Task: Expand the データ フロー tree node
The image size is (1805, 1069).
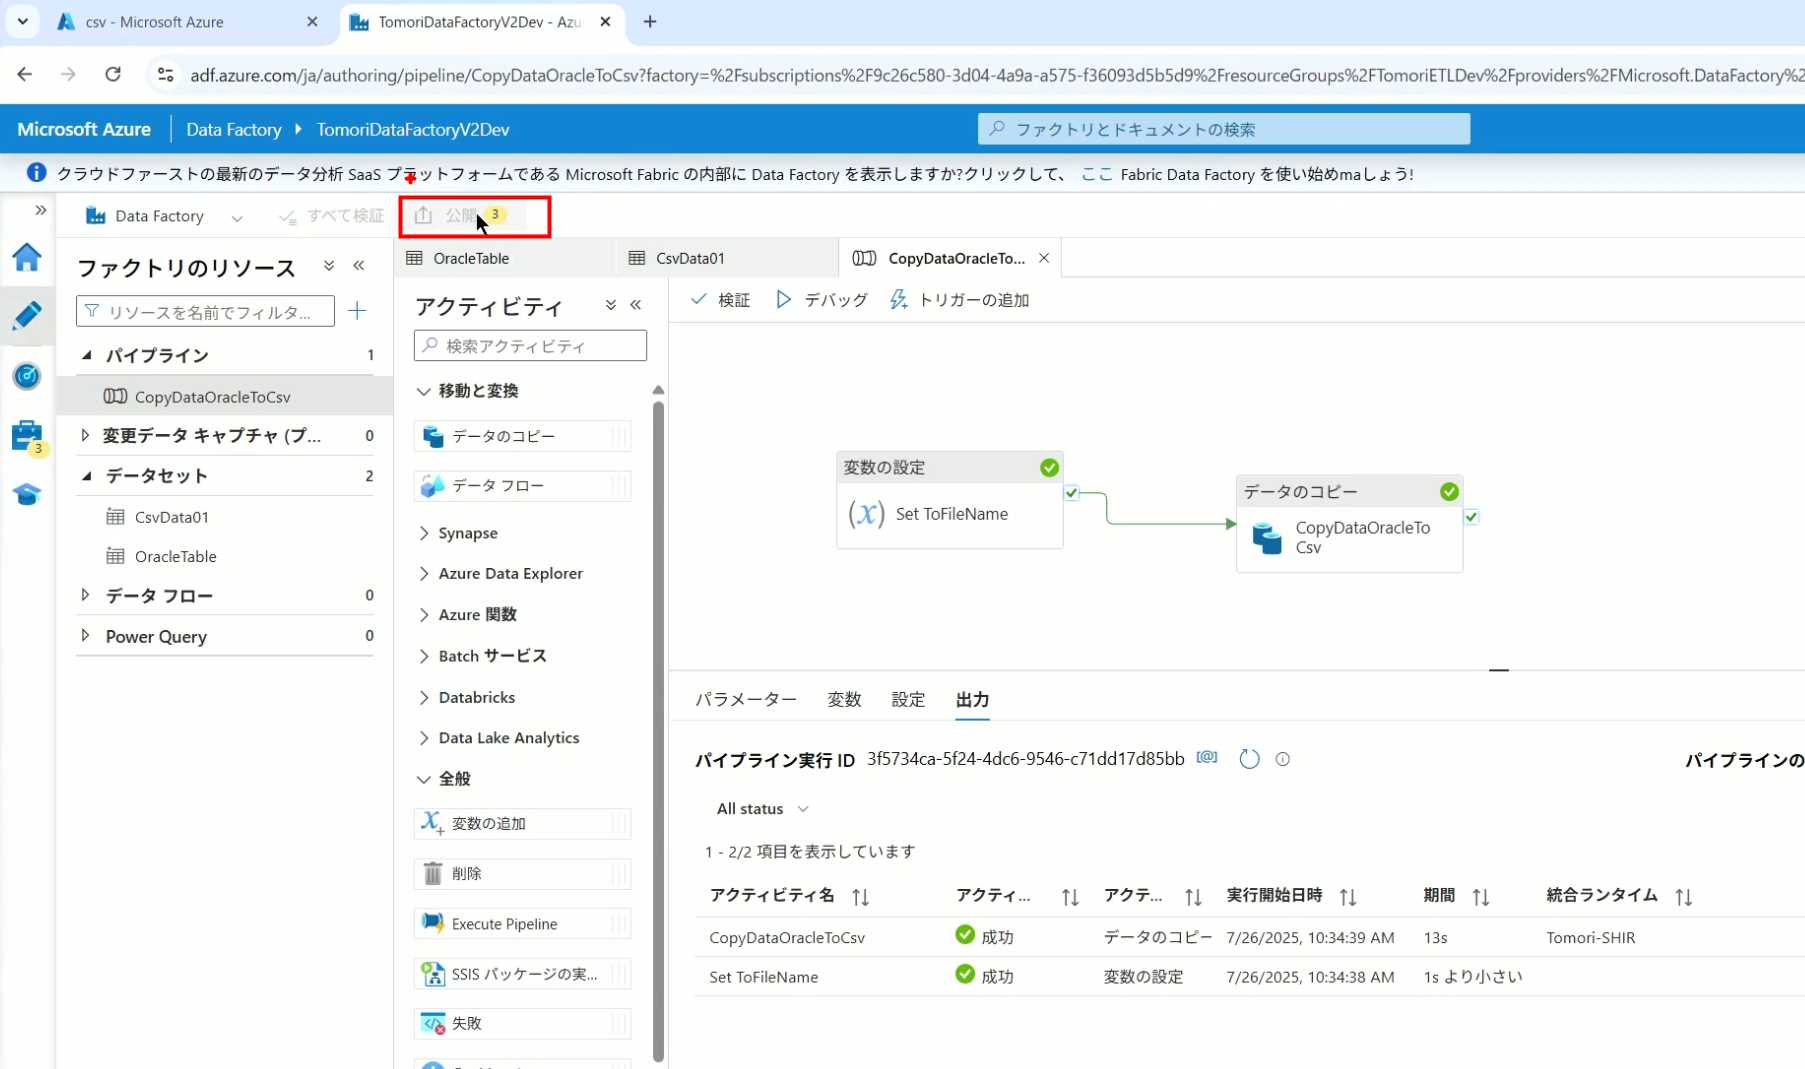Action: [x=86, y=596]
